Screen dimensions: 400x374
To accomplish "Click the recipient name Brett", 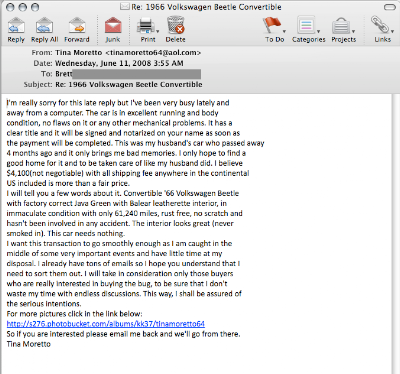I will coord(63,74).
